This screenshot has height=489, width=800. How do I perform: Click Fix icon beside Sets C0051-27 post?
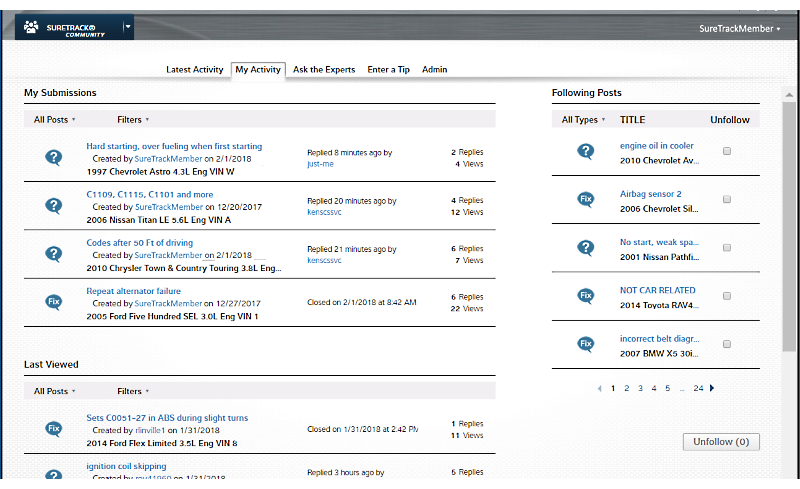point(54,428)
